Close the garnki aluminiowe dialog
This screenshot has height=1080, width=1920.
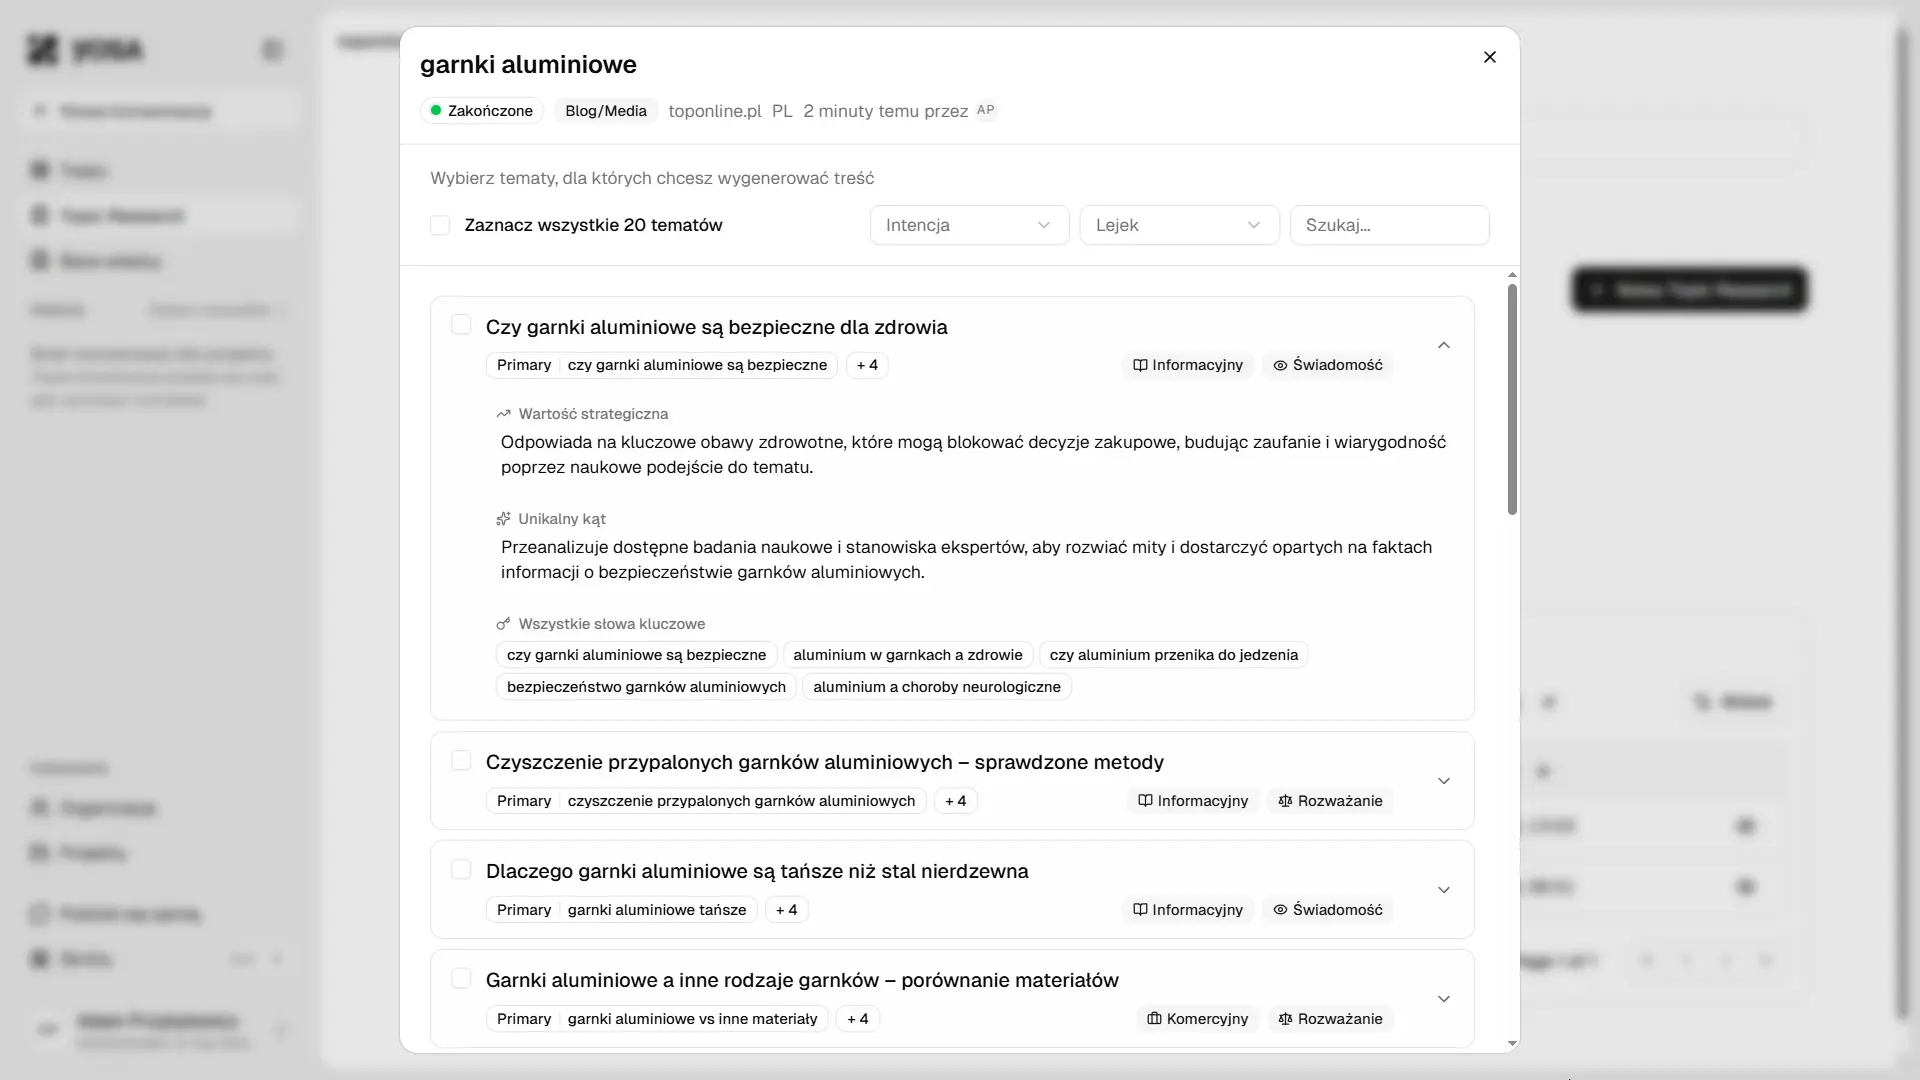coord(1489,57)
